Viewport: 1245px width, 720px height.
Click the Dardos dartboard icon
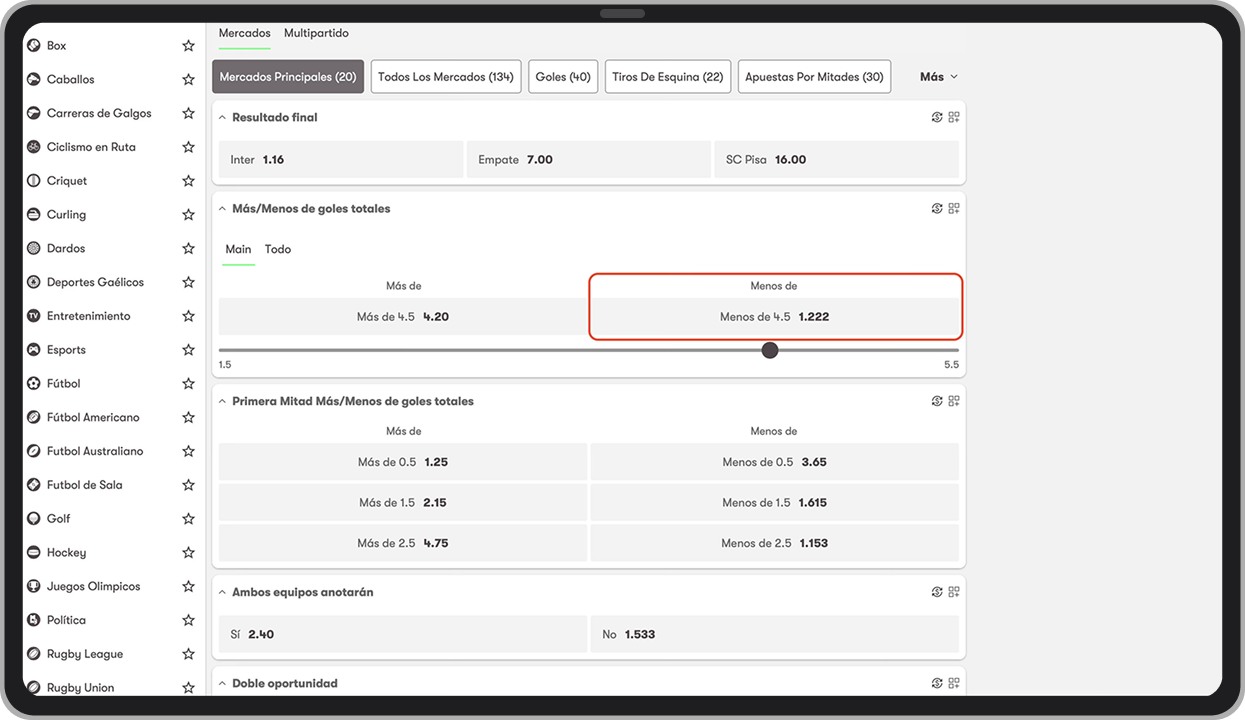[x=33, y=249]
